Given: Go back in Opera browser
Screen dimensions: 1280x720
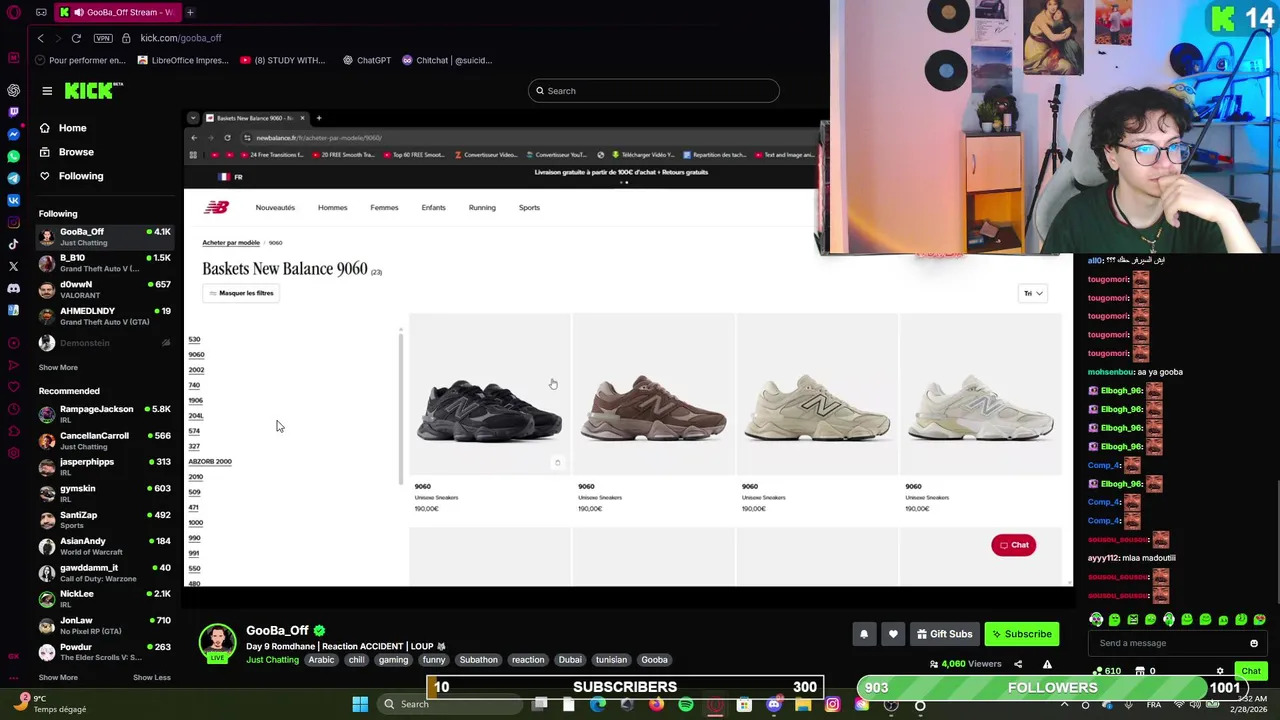Looking at the screenshot, I should [x=41, y=38].
